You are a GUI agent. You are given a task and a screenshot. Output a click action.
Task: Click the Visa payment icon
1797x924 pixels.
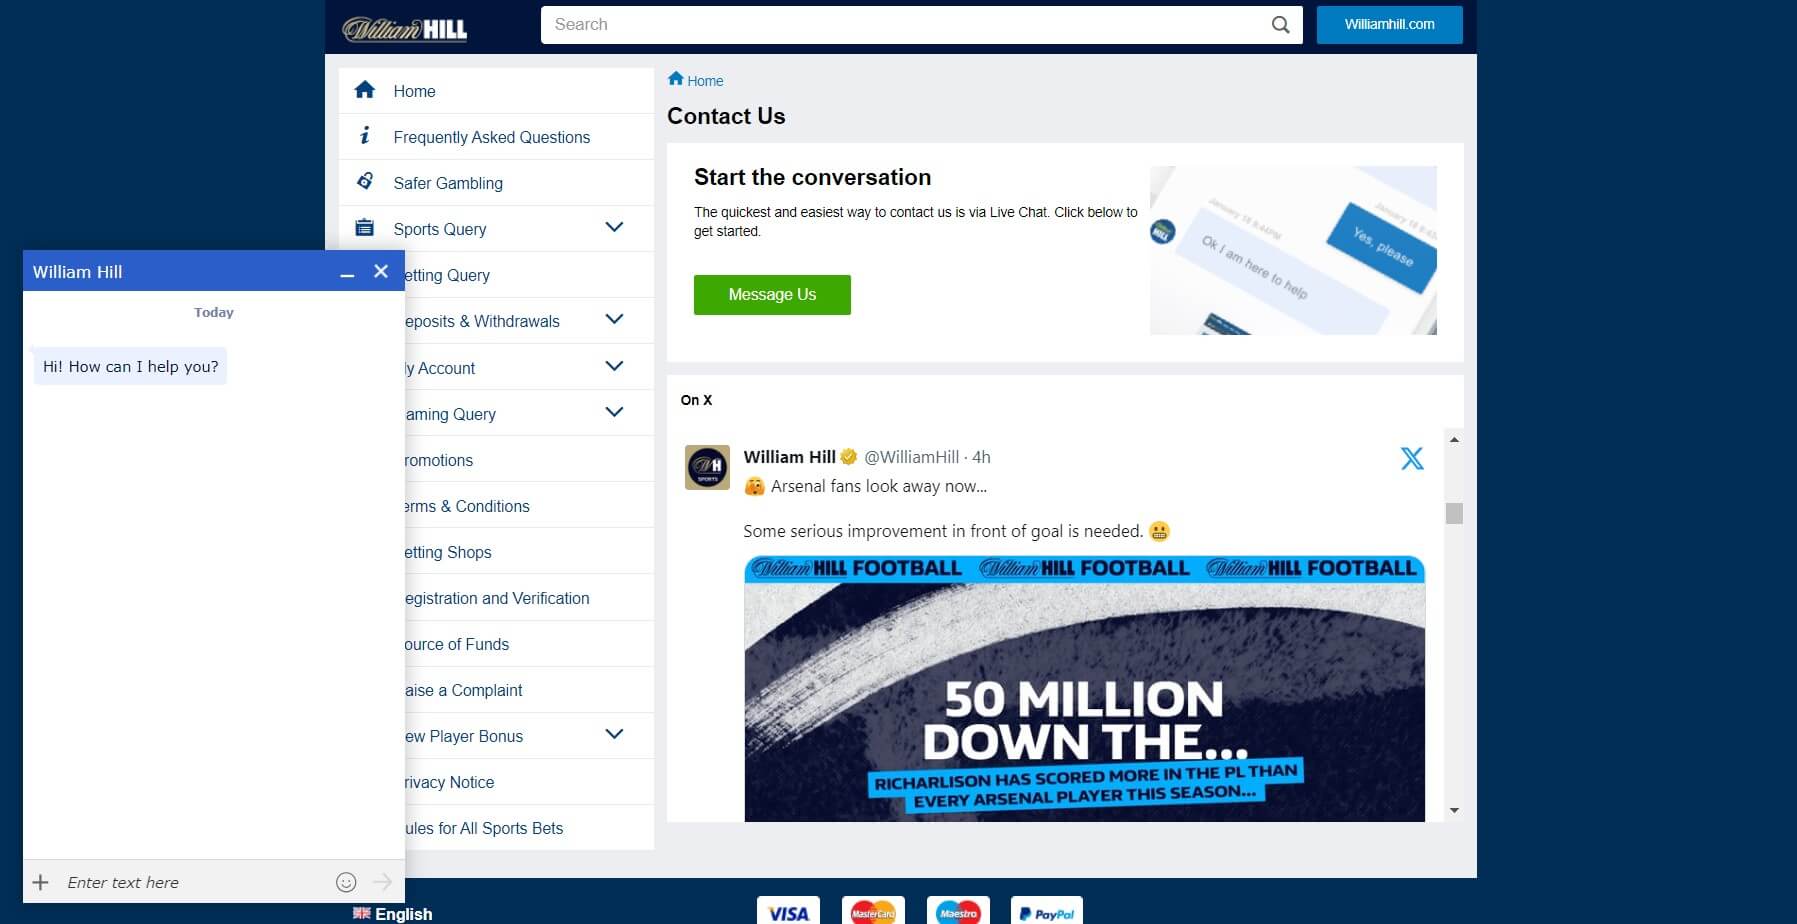pyautogui.click(x=789, y=911)
